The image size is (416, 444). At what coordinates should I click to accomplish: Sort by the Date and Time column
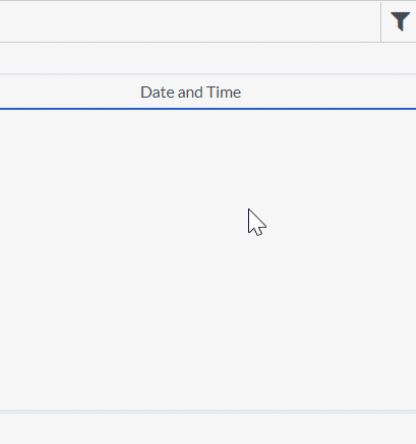(190, 92)
